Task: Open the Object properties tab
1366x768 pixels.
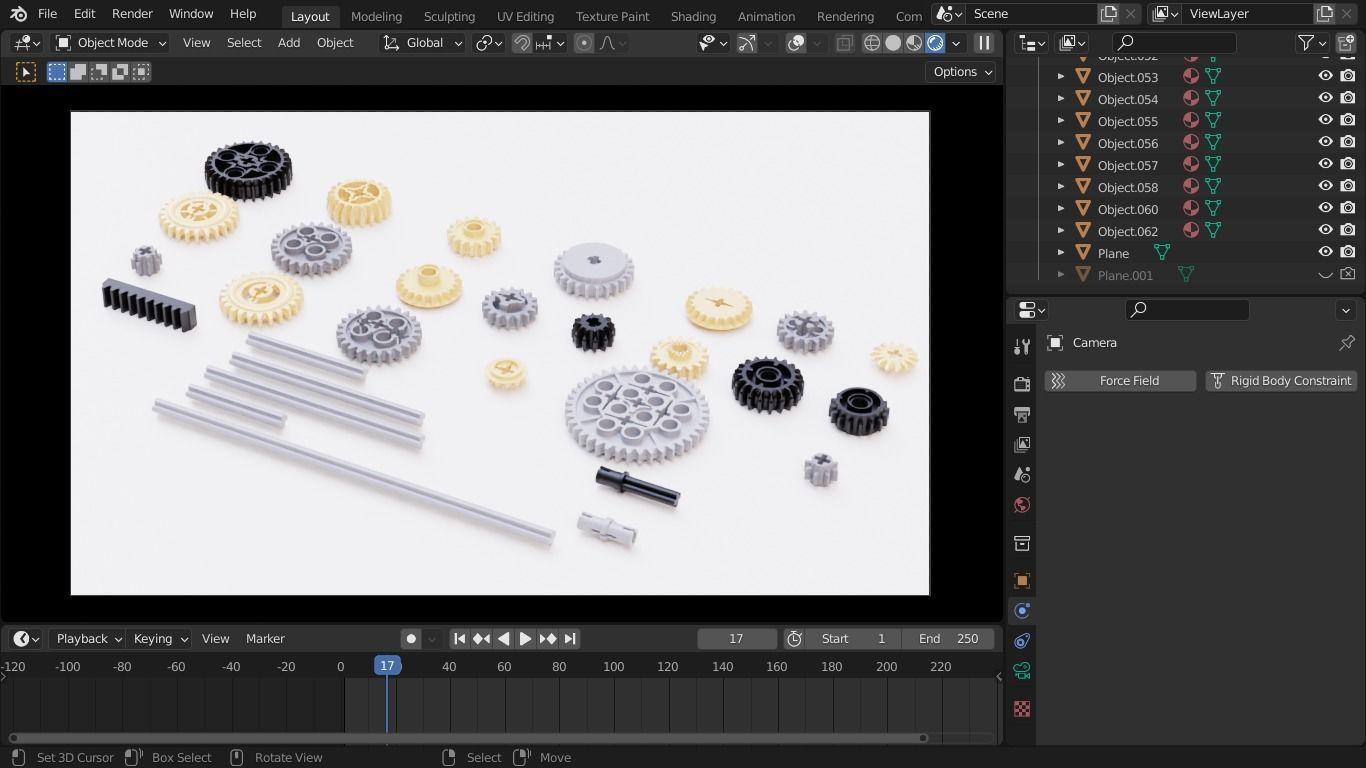Action: click(x=1021, y=581)
